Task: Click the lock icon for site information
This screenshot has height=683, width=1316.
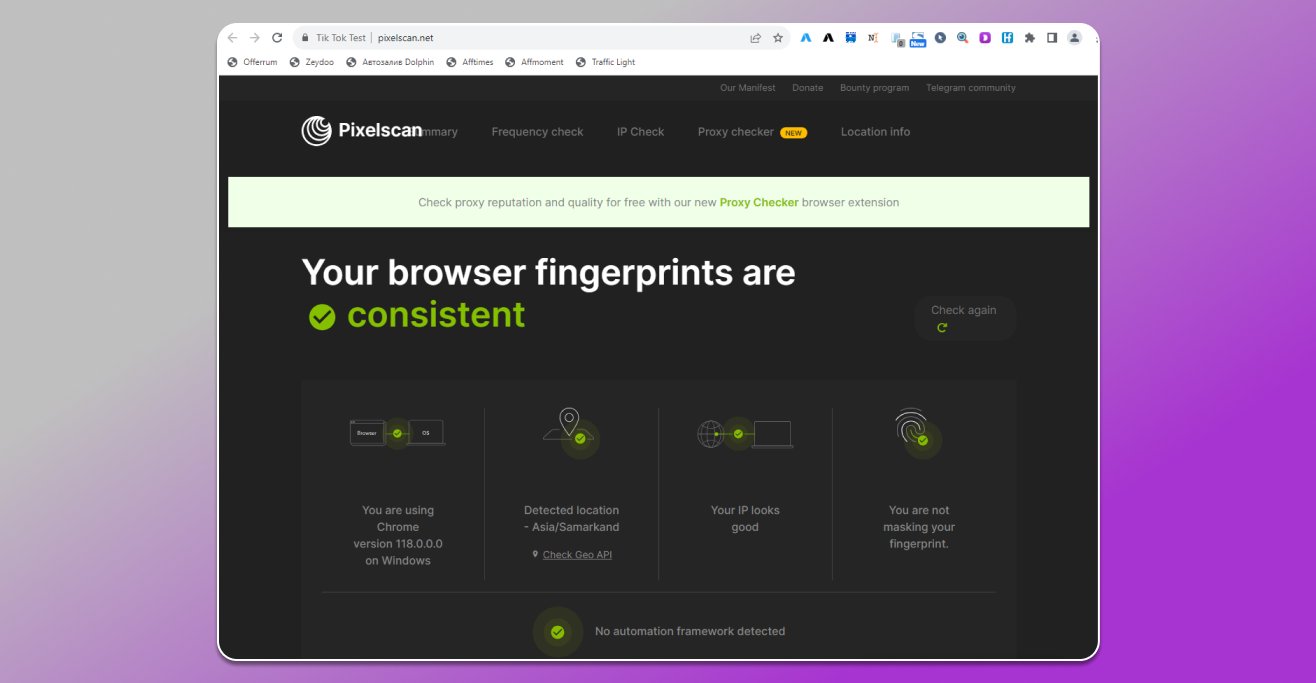Action: tap(305, 38)
